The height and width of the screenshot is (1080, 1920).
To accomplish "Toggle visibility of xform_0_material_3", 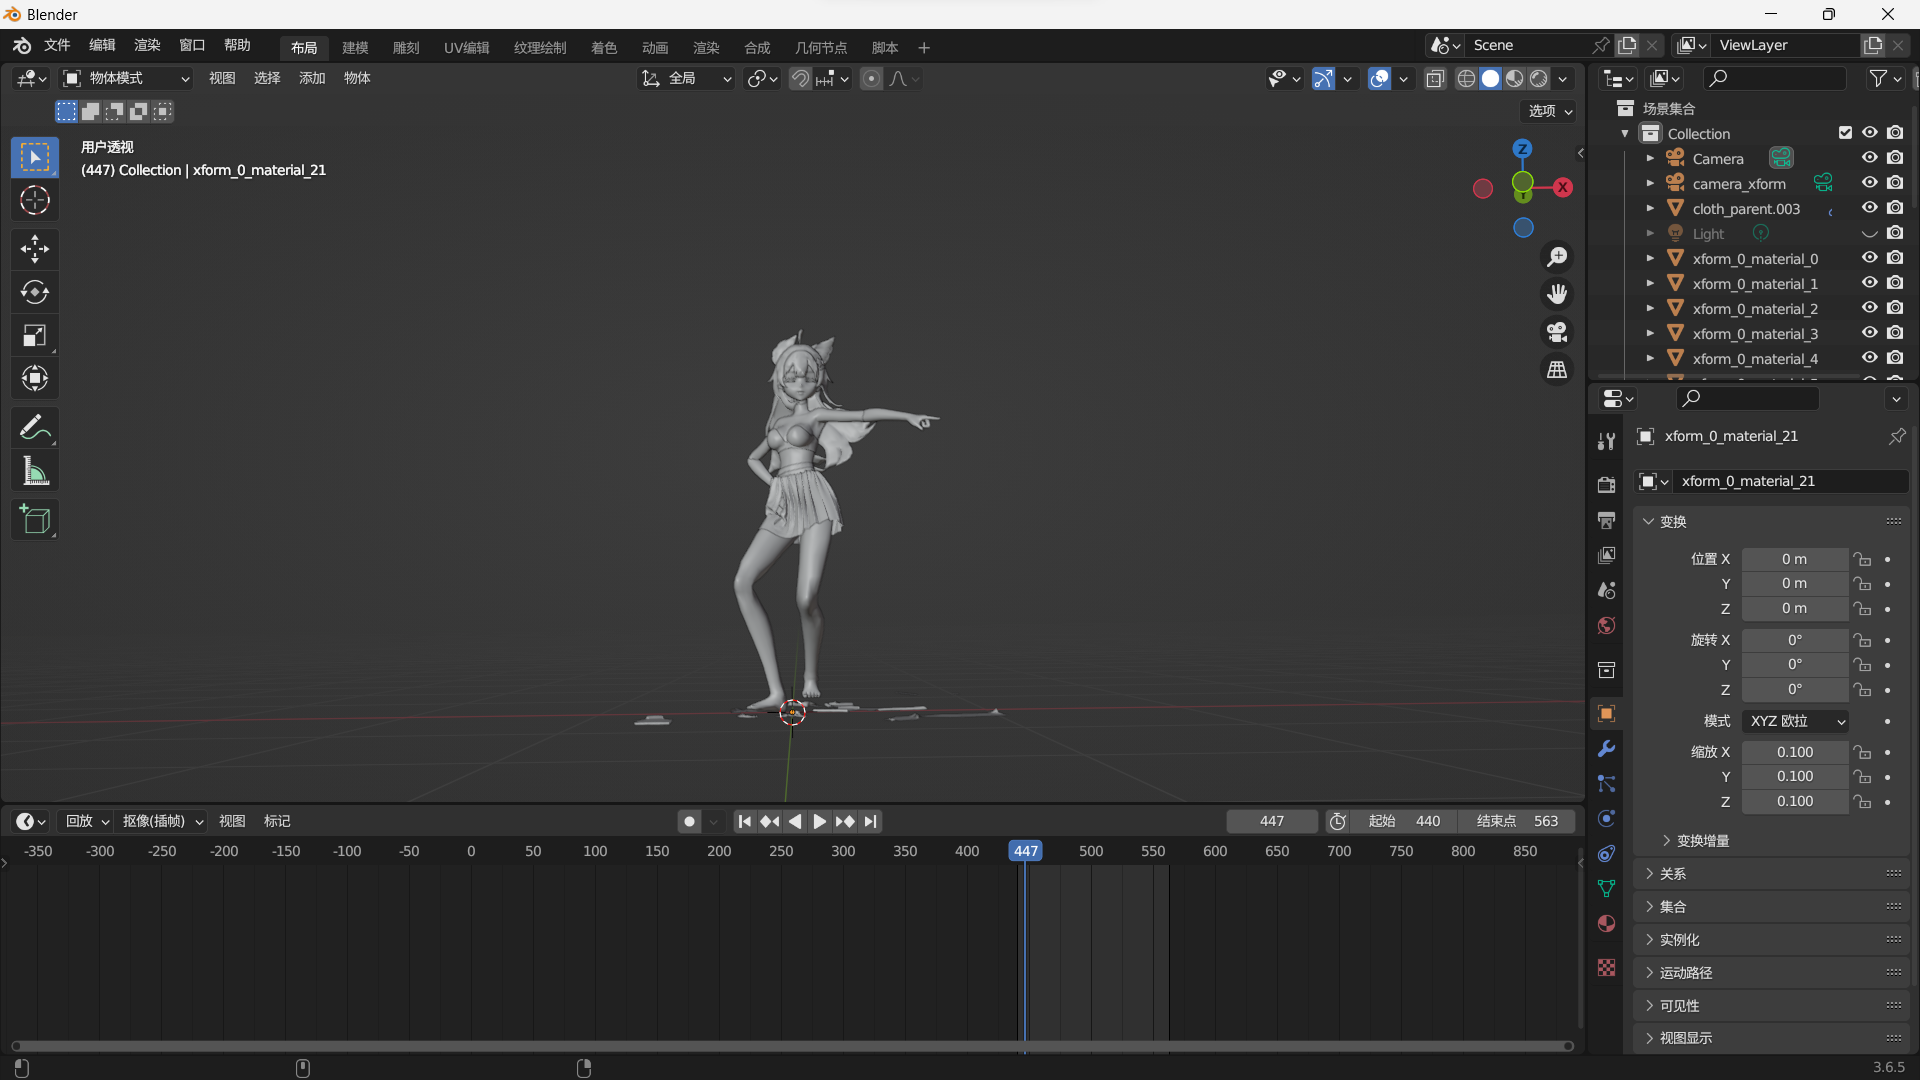I will pyautogui.click(x=1869, y=333).
